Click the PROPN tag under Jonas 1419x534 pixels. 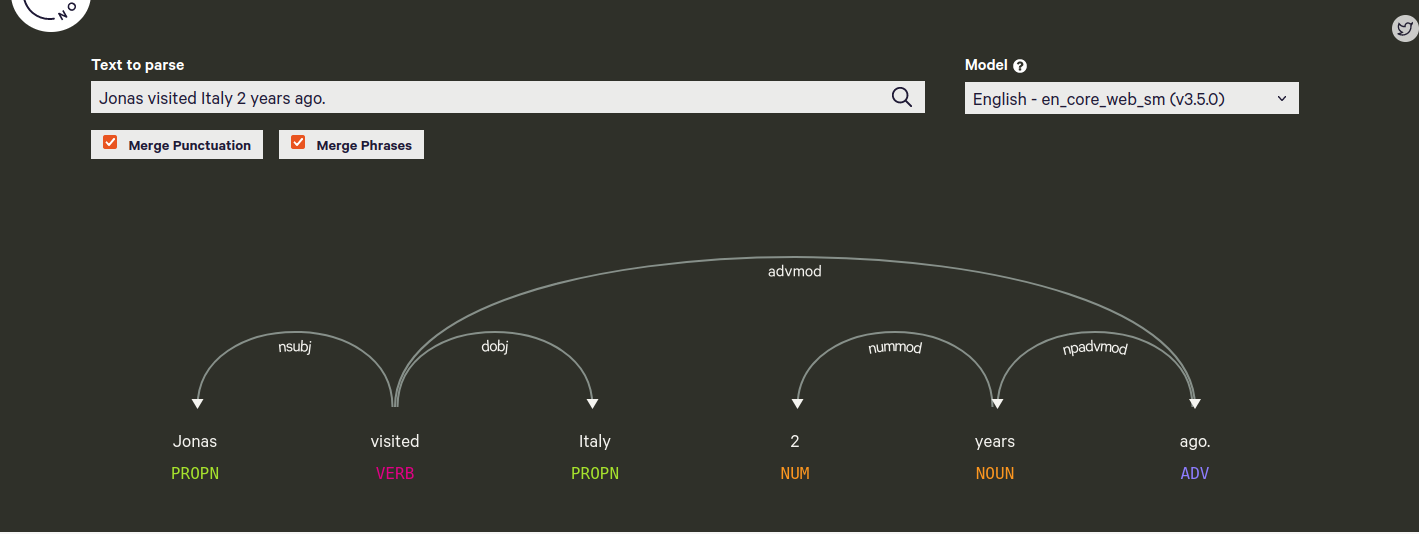click(x=195, y=473)
